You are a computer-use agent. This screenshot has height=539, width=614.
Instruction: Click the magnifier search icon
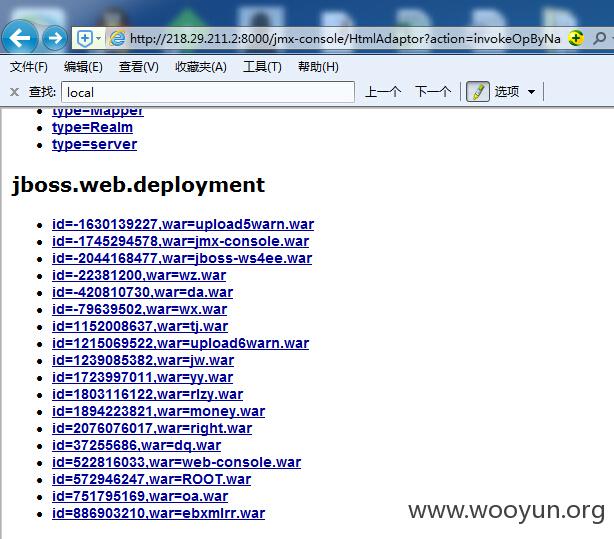(599, 38)
